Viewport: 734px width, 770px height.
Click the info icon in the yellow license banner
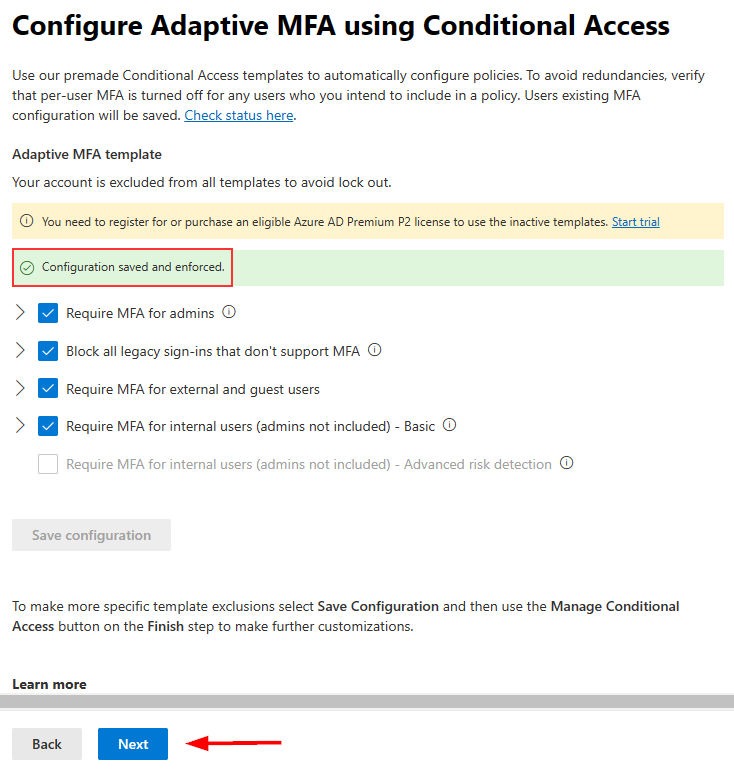click(x=27, y=222)
